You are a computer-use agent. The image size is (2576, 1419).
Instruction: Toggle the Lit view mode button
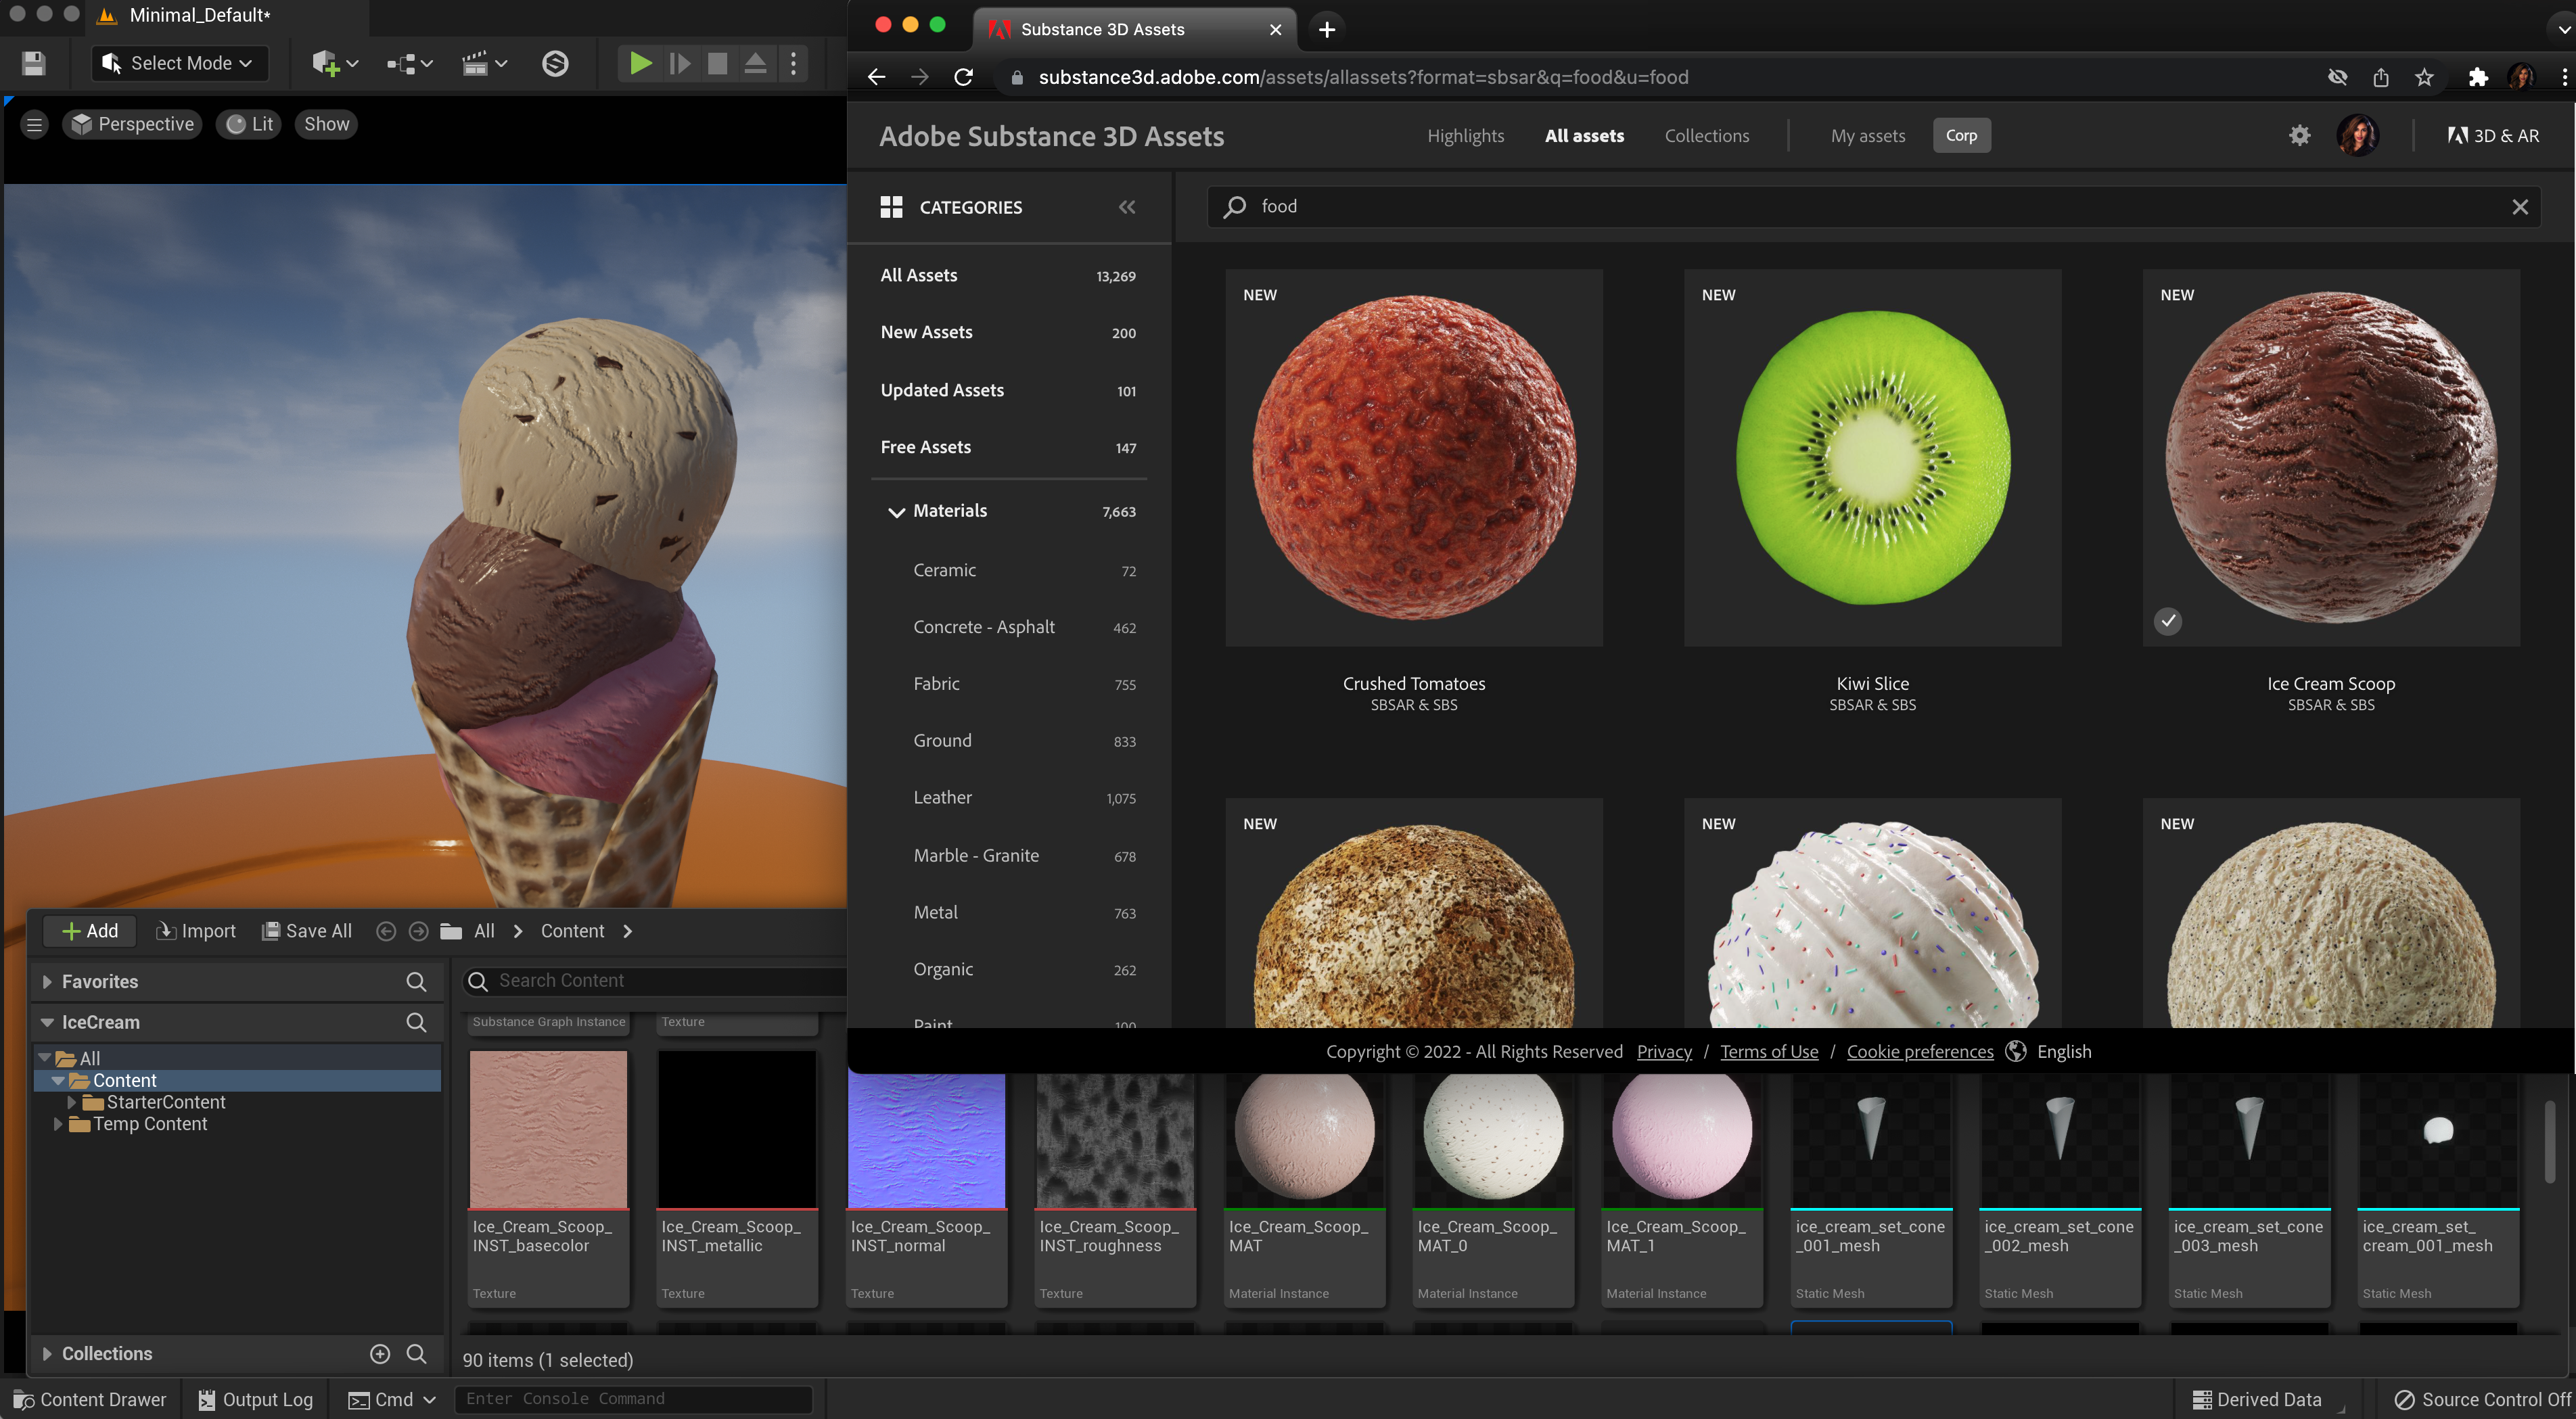click(x=250, y=124)
